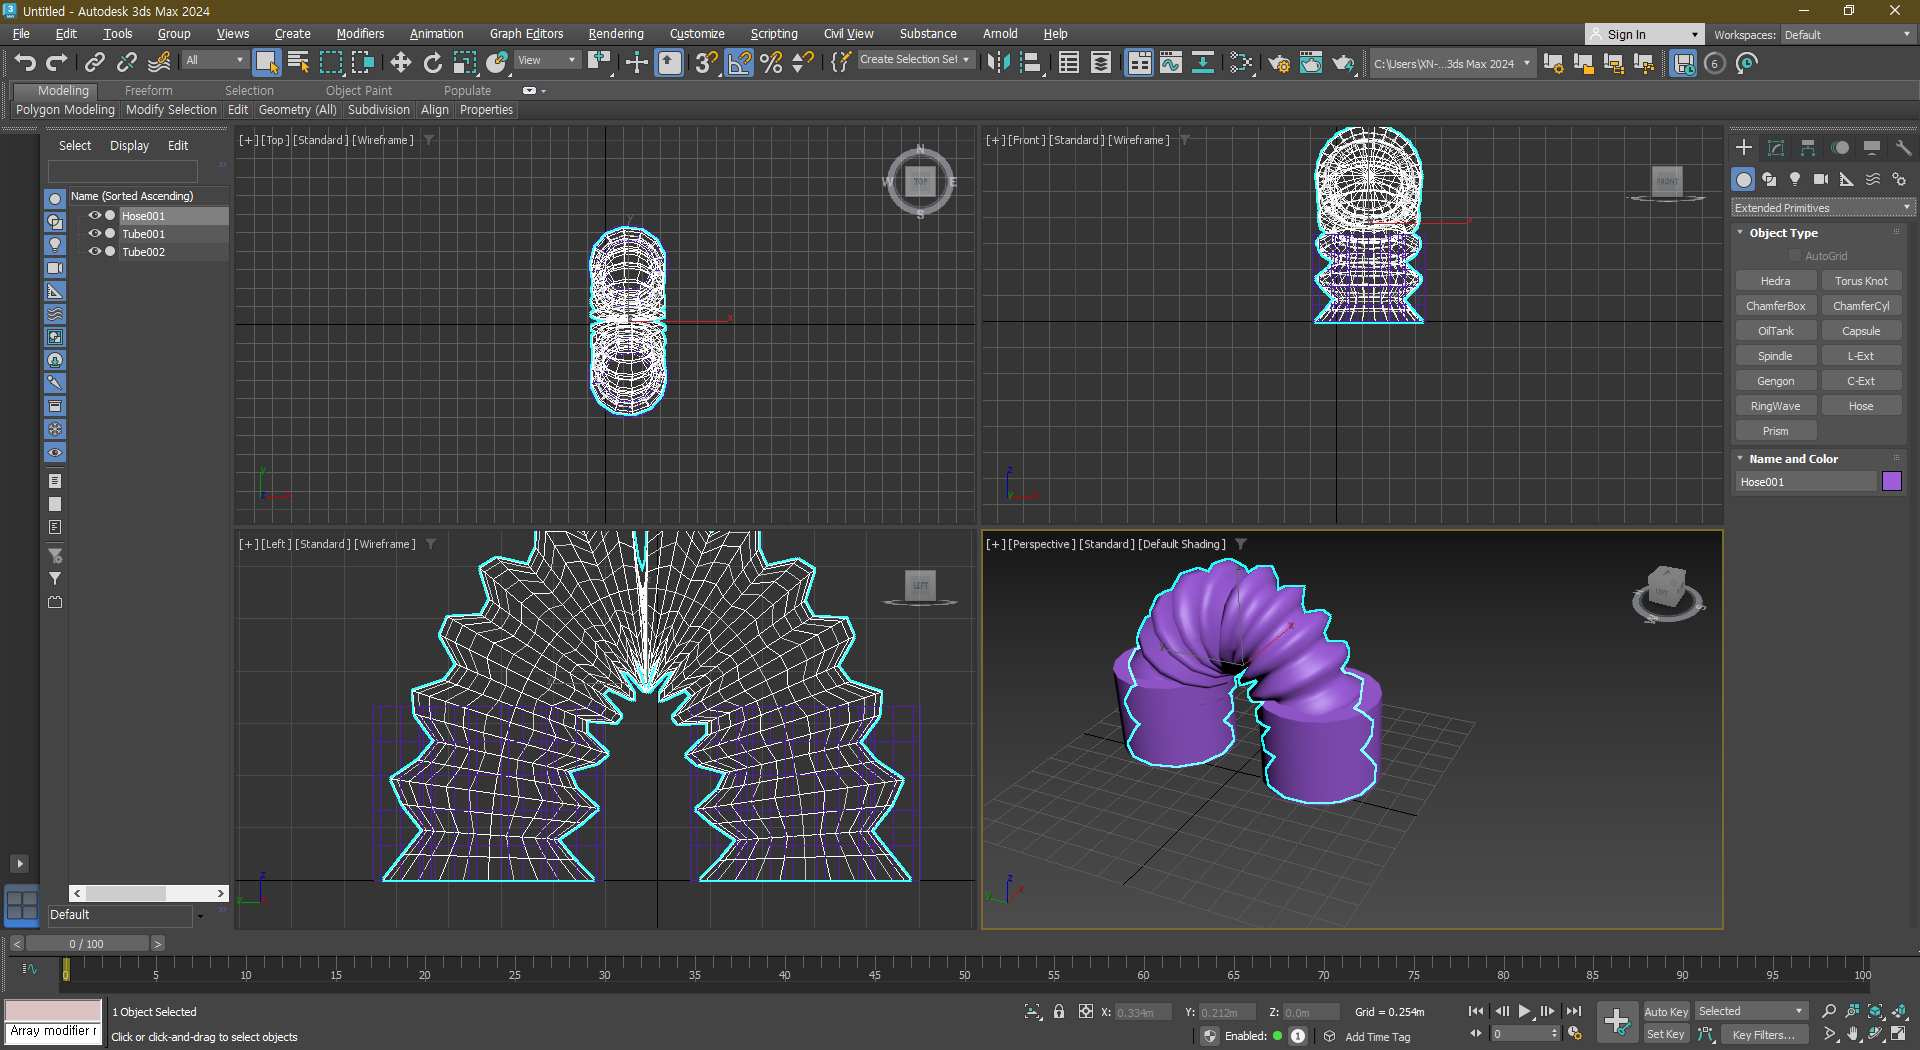
Task: Hide Hose001 using its eye icon
Action: click(x=94, y=215)
